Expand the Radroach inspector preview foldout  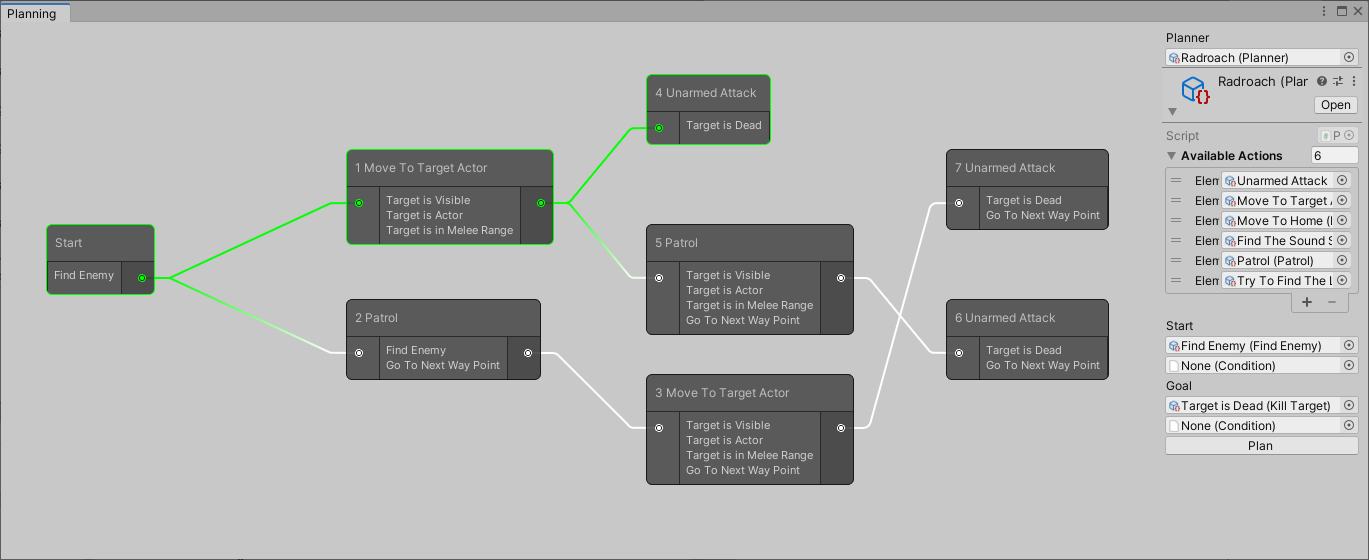pos(1173,112)
